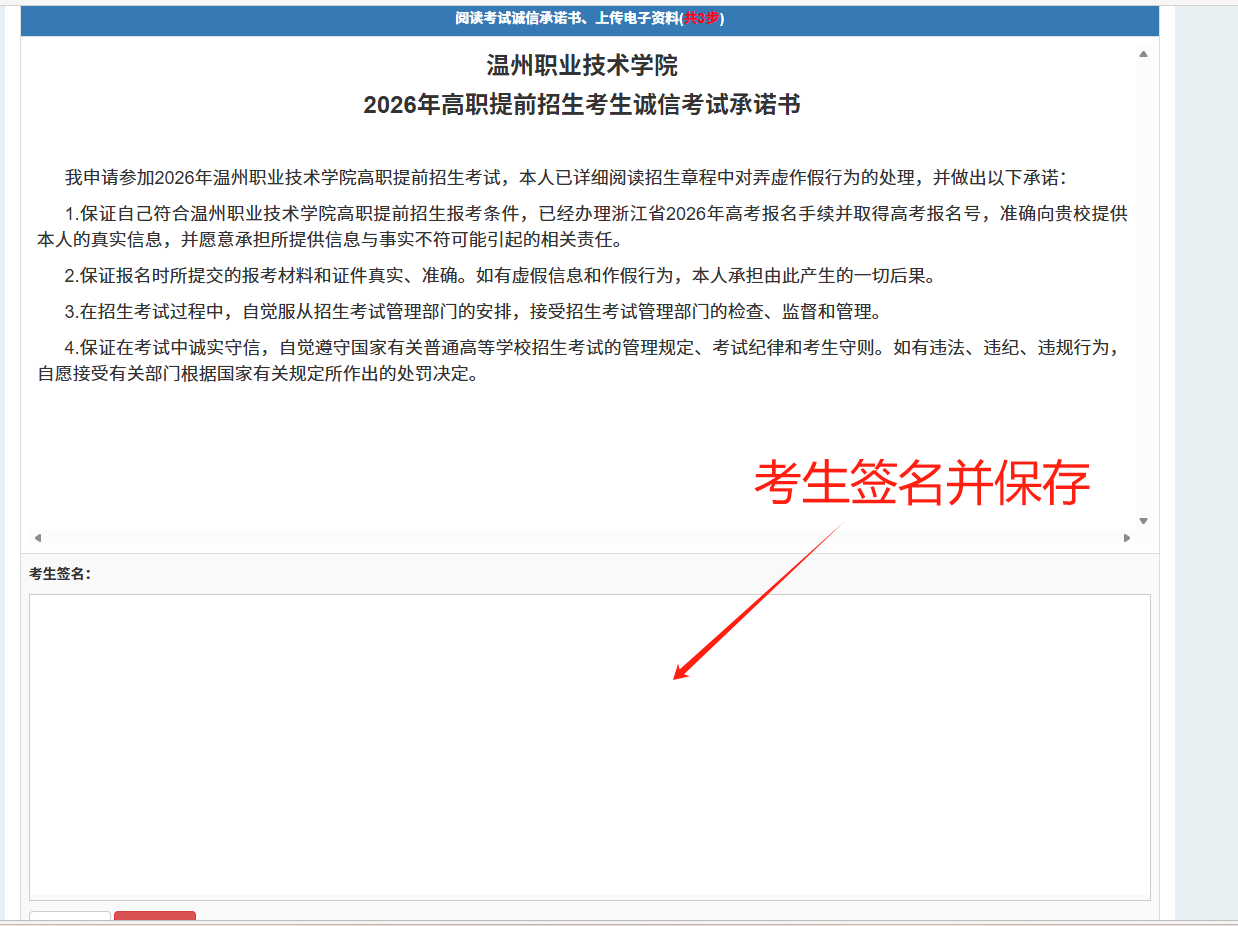The width and height of the screenshot is (1238, 926).
Task: Click pledge item 3 about 招生考试管理部门
Action: (473, 312)
